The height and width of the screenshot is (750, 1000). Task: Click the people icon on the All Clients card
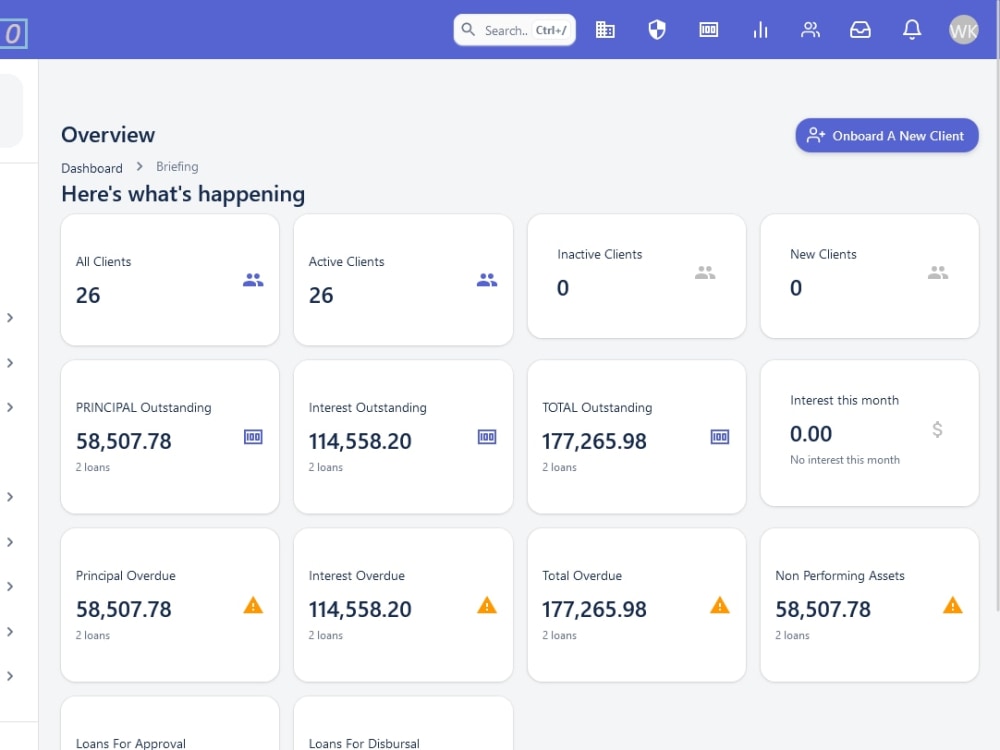pos(252,280)
